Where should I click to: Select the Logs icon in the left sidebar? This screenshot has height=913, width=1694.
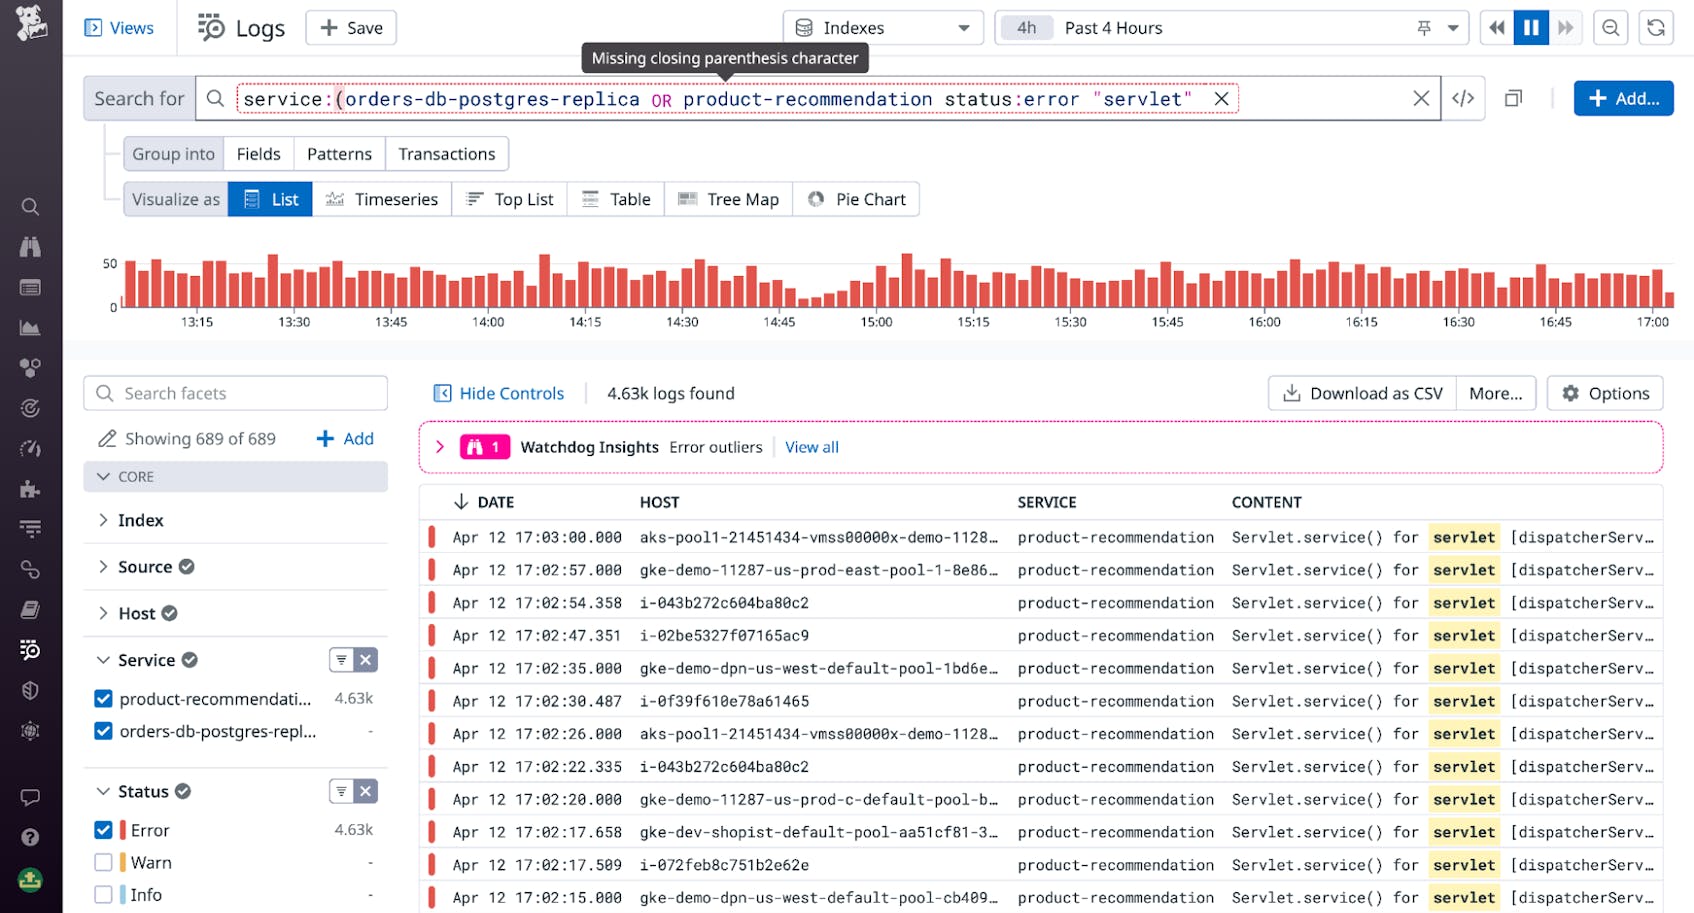tap(30, 649)
